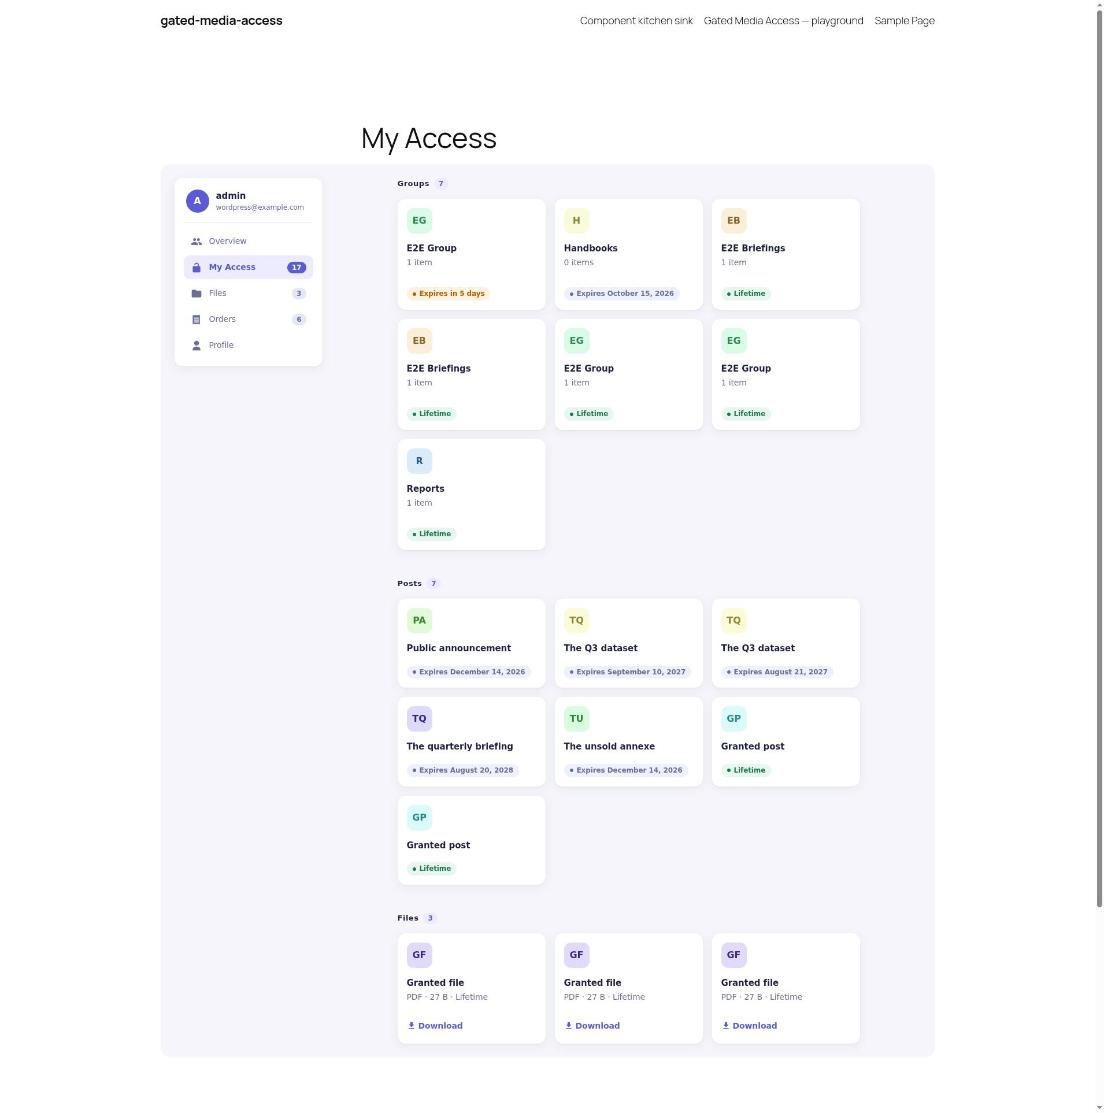
Task: Click the EG avatar on the card expiring in 5 days
Action: click(419, 221)
